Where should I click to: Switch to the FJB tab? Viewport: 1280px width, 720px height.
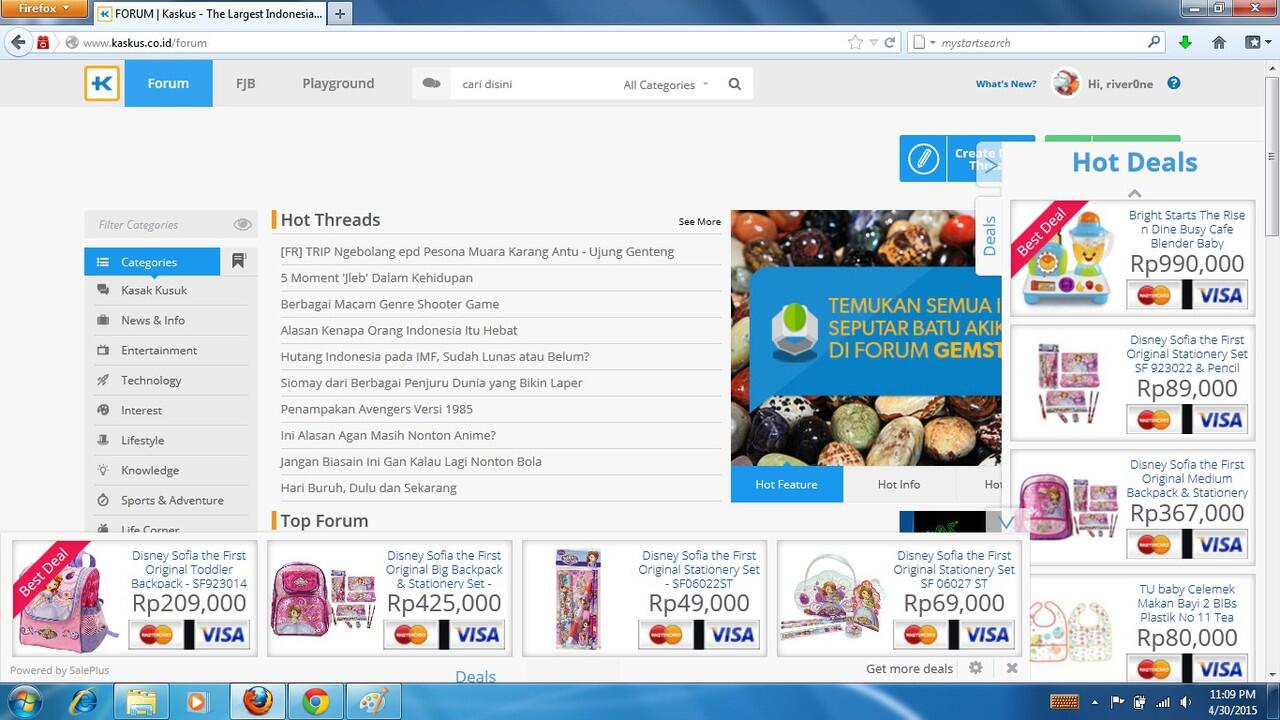(x=245, y=83)
